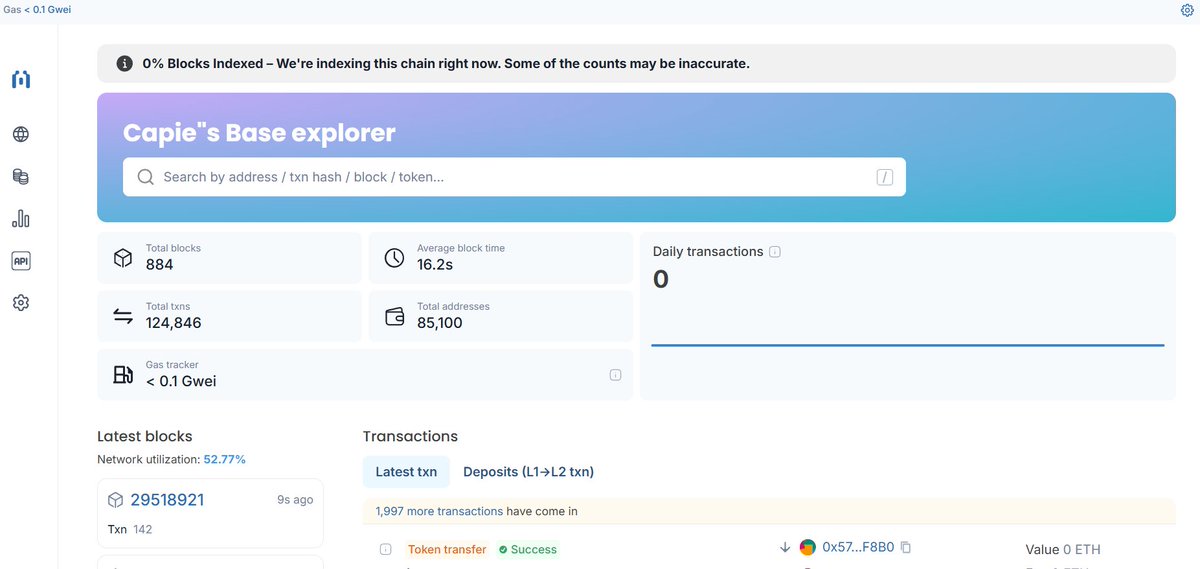This screenshot has width=1200, height=569.
Task: Open the Total txns 124,846 card
Action: 229,316
